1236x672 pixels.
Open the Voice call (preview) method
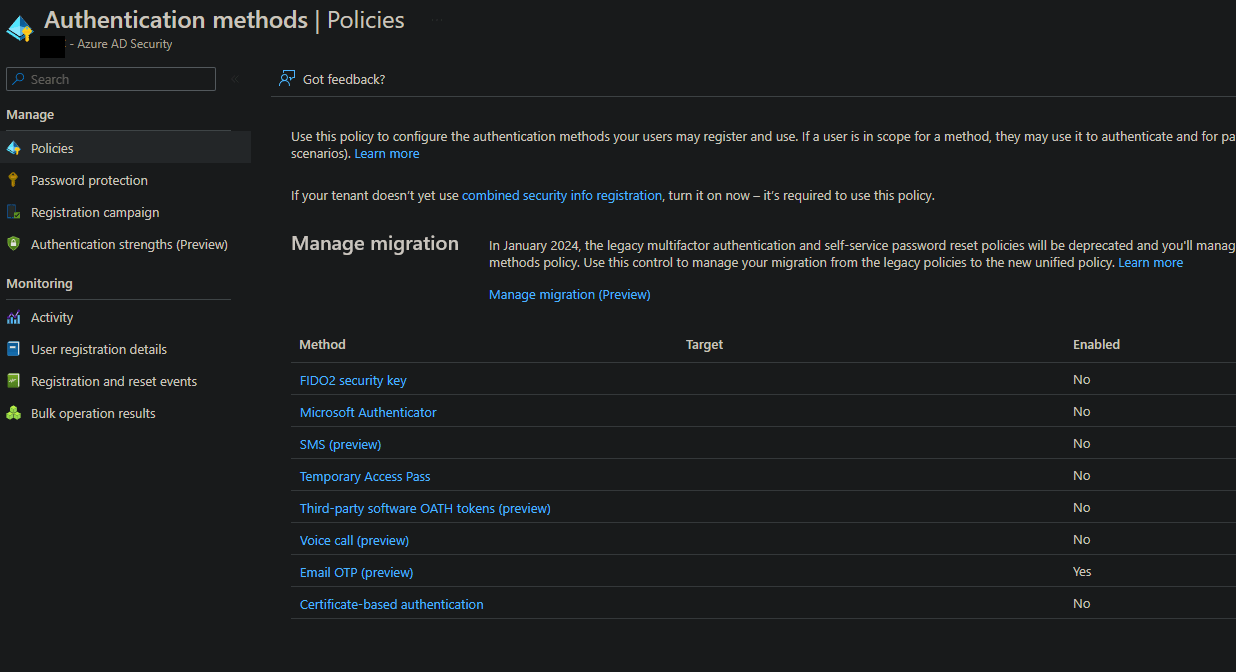354,540
